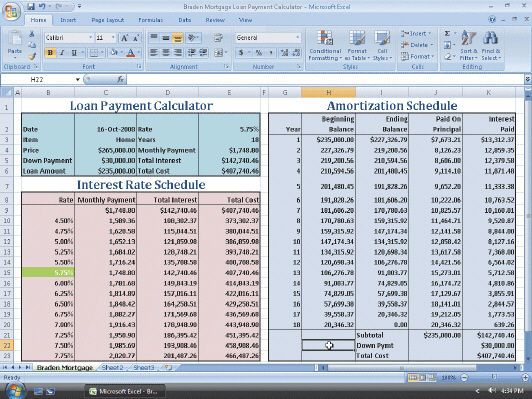532x399 pixels.
Task: Switch to the Insert ribbon tab
Action: [x=68, y=20]
